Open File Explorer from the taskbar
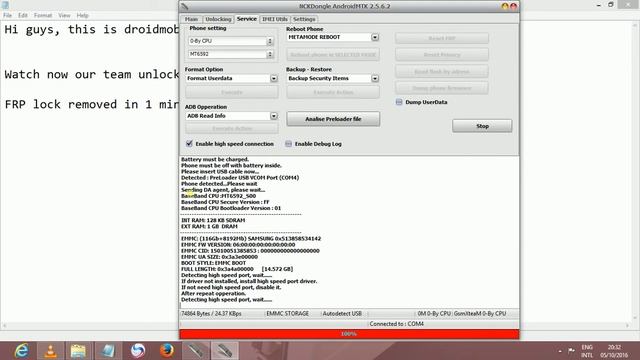This screenshot has height=360, width=640. (x=78, y=351)
